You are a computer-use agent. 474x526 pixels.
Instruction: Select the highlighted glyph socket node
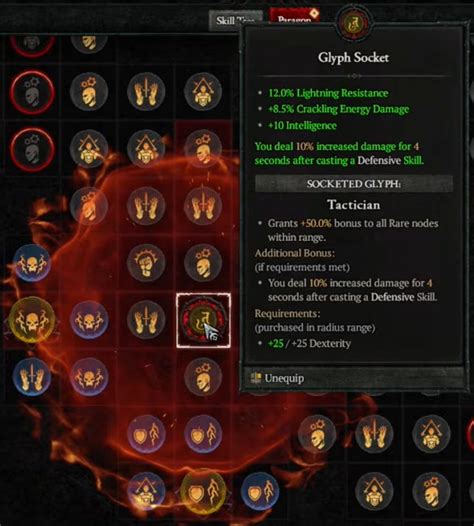pyautogui.click(x=204, y=320)
